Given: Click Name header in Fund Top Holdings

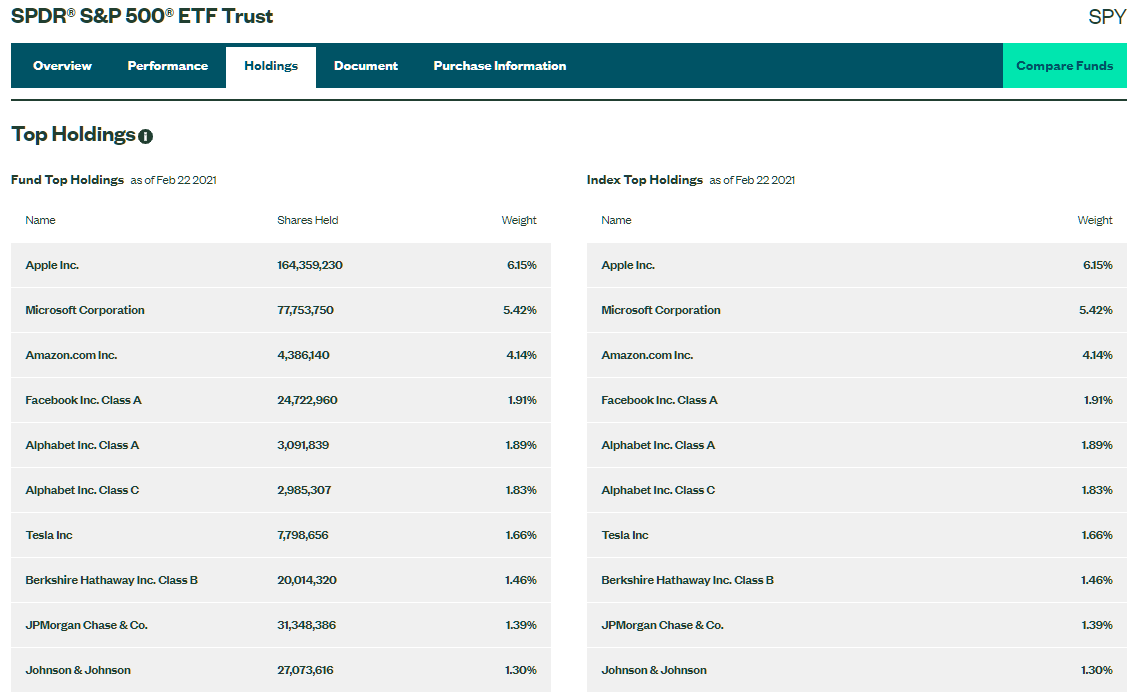Looking at the screenshot, I should pos(41,220).
